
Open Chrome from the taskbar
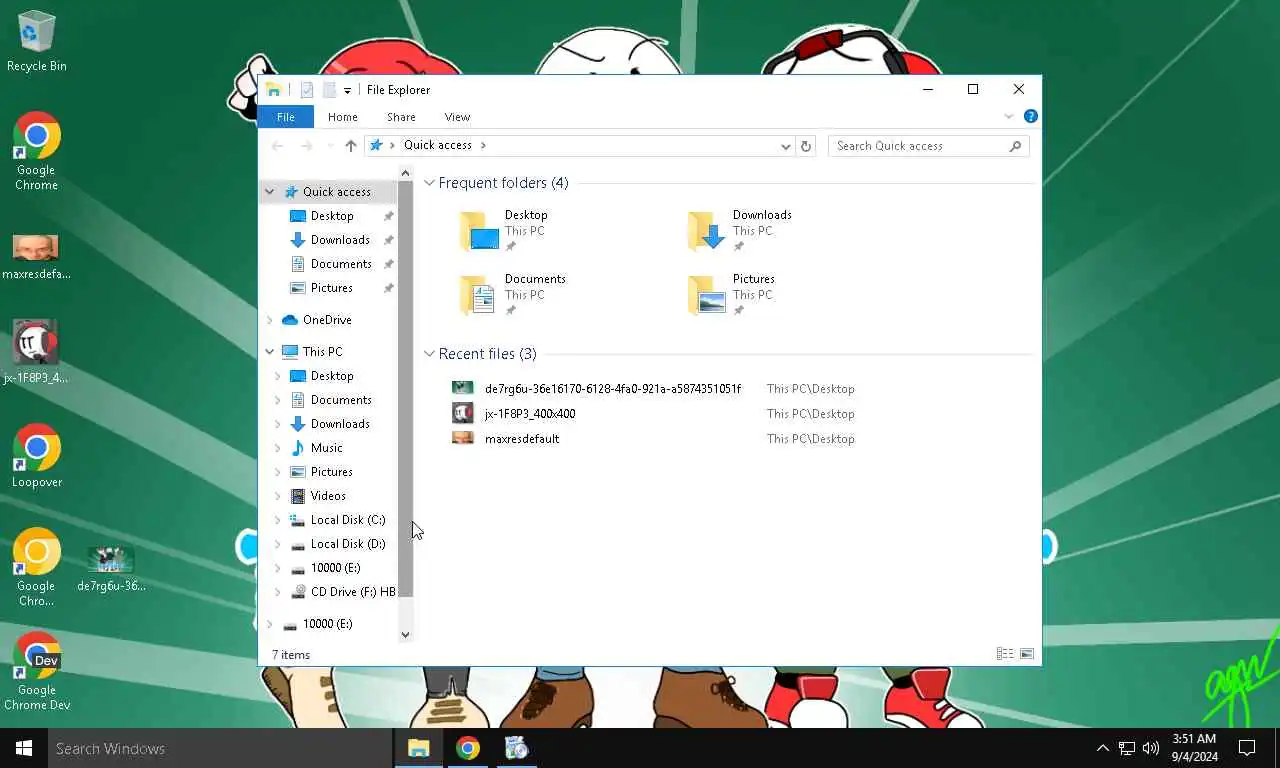point(468,748)
